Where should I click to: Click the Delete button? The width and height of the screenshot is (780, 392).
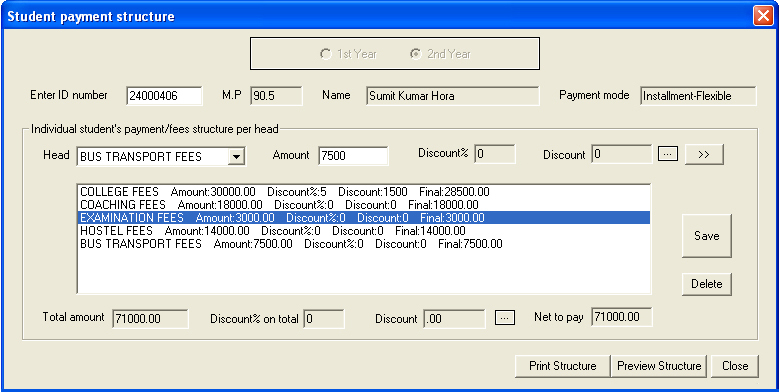[706, 284]
